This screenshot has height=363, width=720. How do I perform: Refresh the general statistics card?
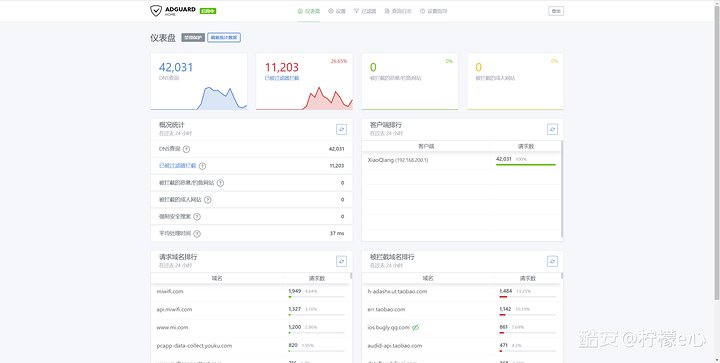(341, 129)
